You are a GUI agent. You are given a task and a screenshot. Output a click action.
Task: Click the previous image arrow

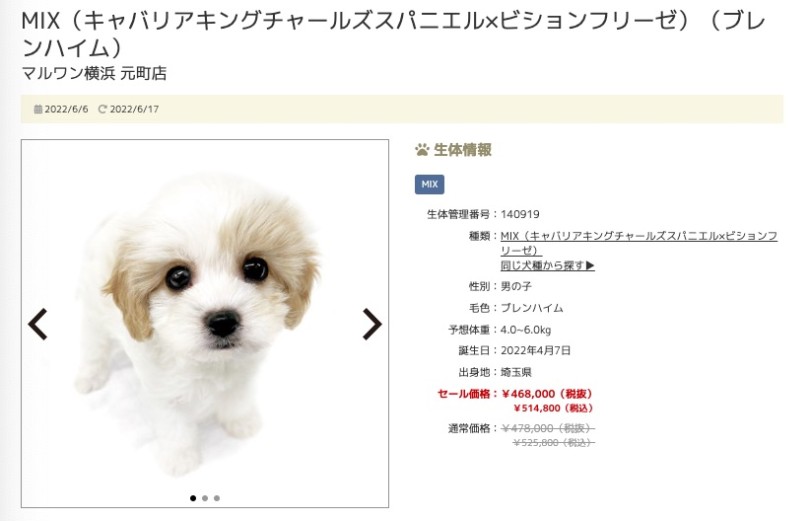pos(38,324)
